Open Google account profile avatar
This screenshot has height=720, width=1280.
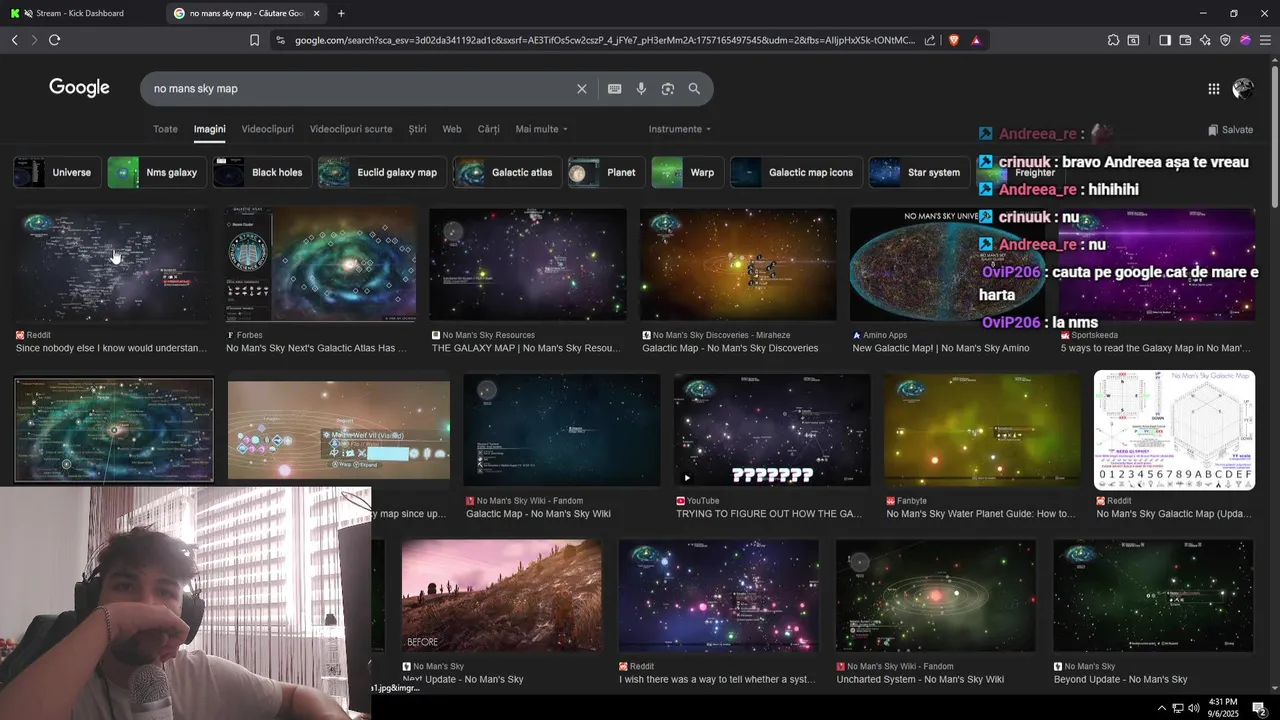[1243, 89]
